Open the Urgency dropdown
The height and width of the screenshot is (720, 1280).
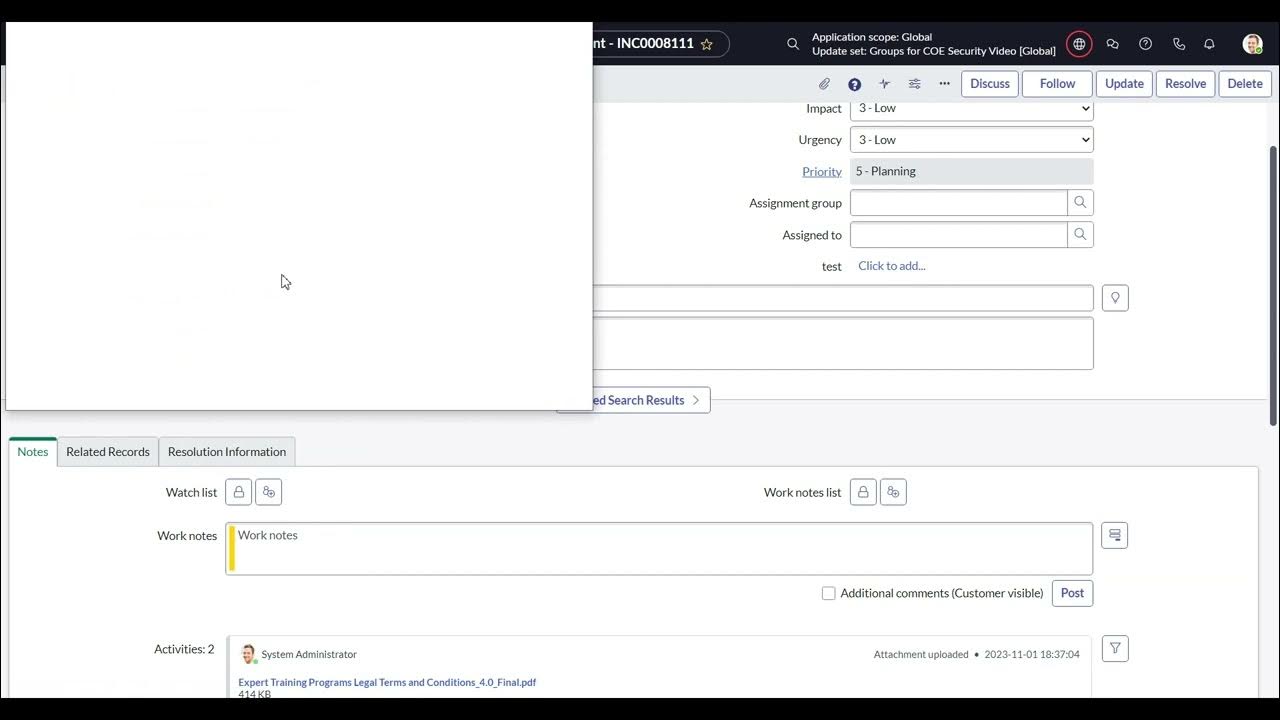click(971, 140)
